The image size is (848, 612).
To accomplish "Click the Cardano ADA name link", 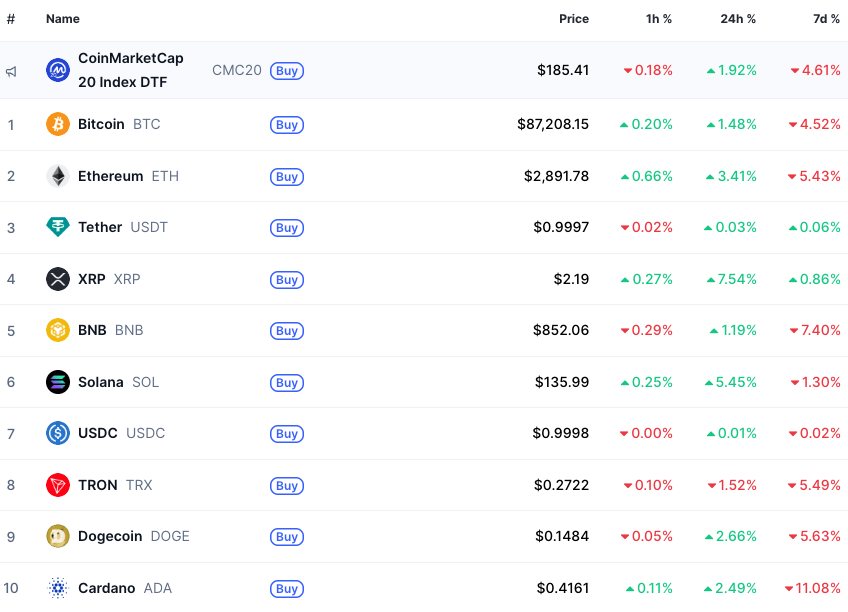I will (x=106, y=588).
